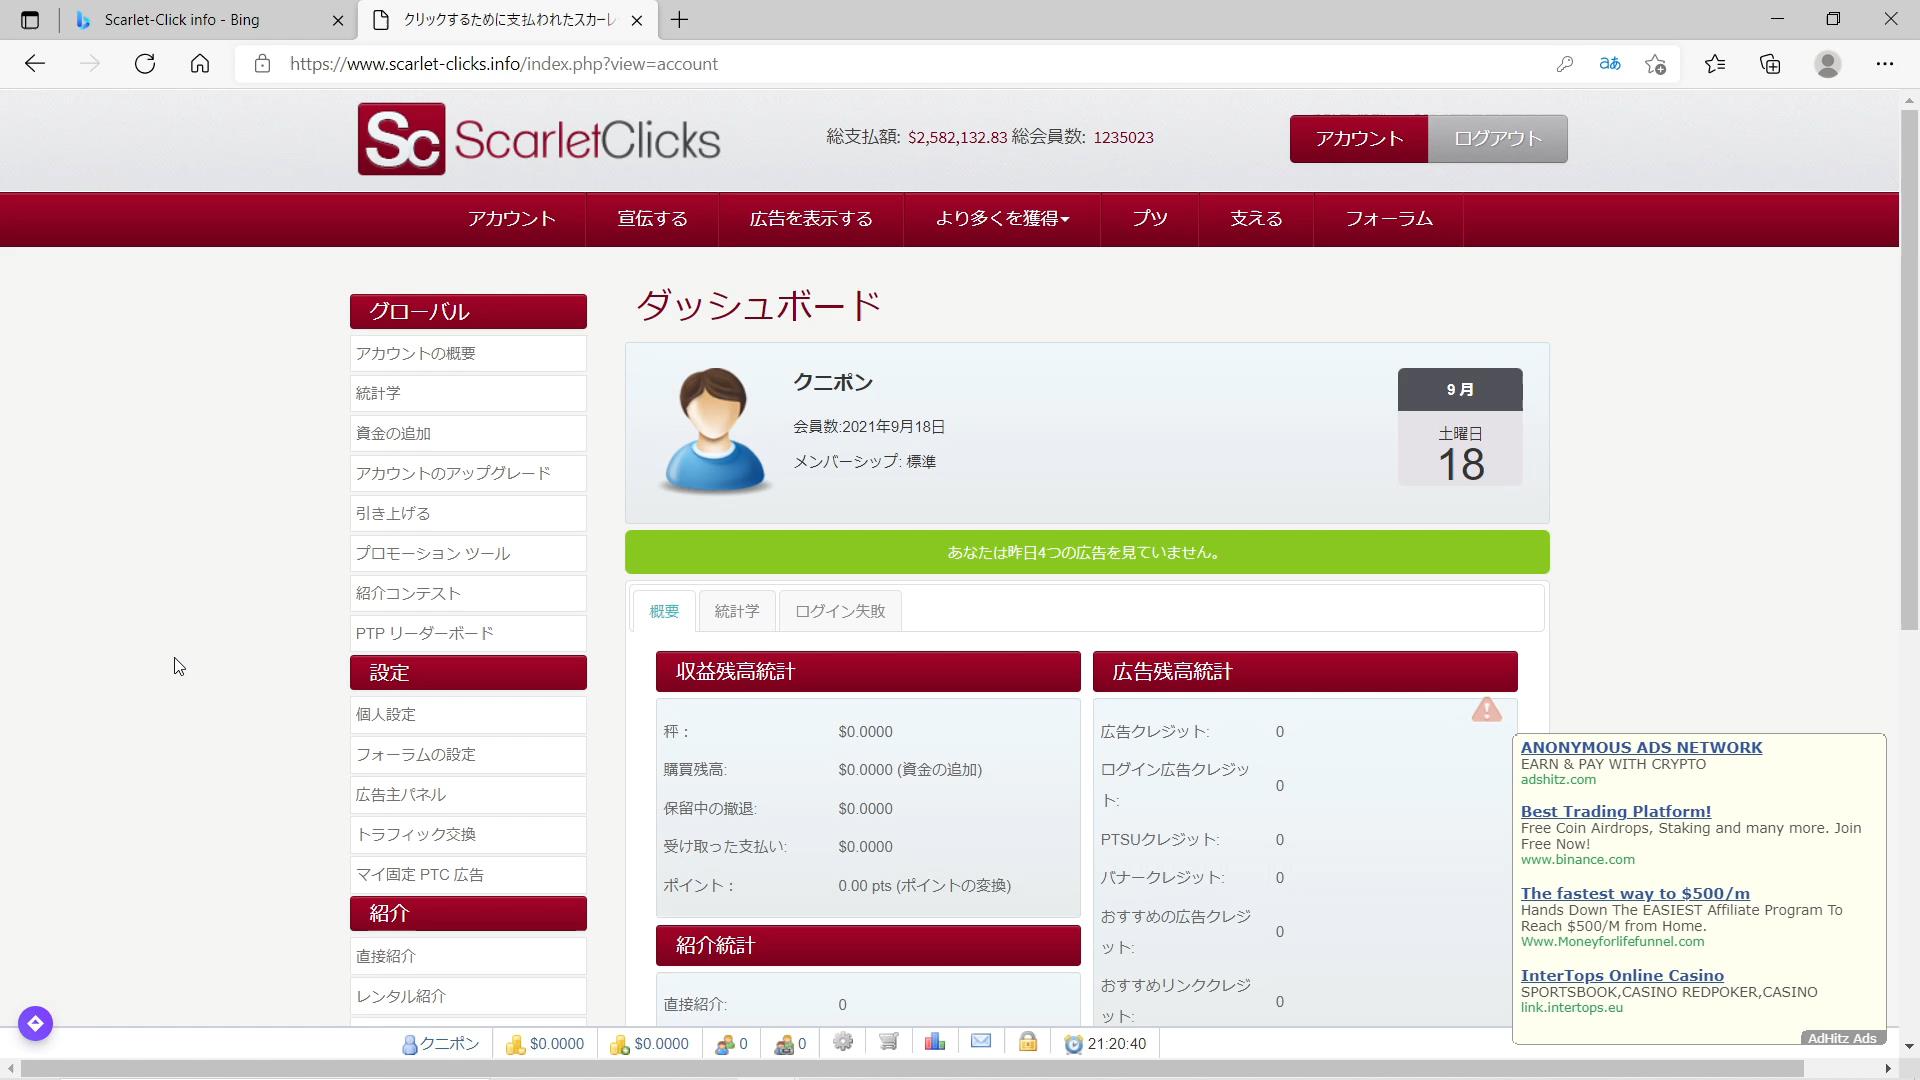Click the browser refresh icon

(145, 64)
